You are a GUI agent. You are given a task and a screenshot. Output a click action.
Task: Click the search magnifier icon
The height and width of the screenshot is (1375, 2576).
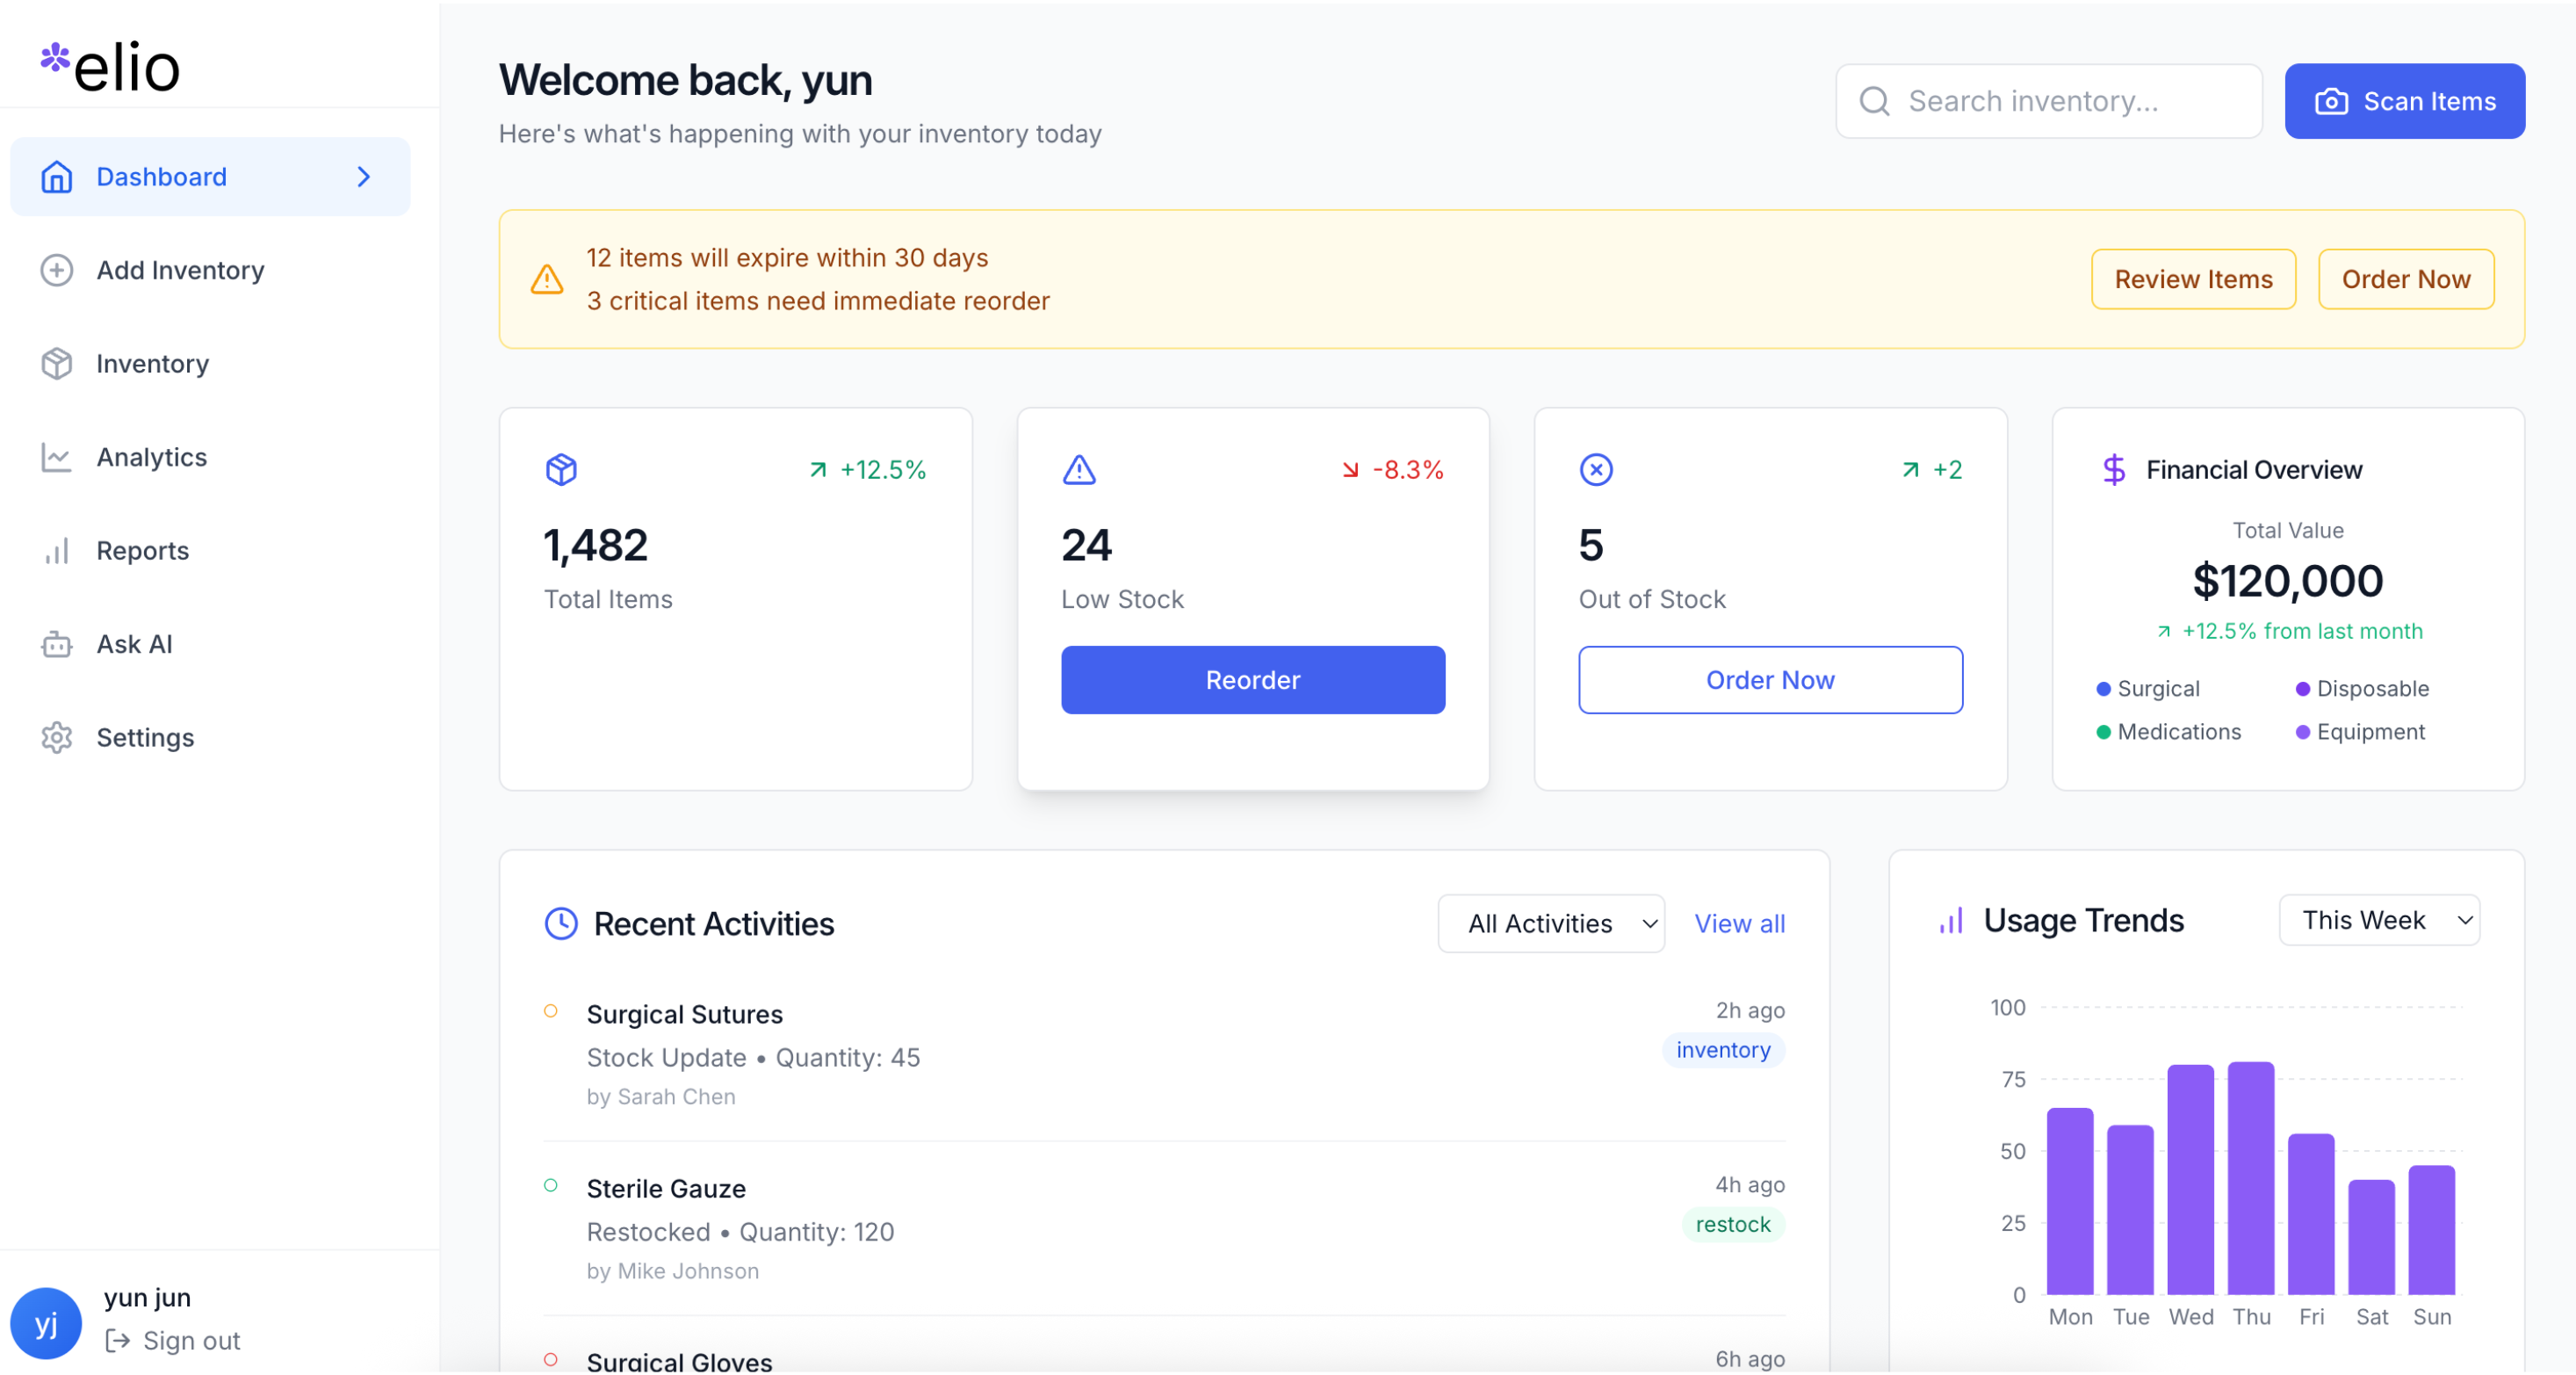click(x=1875, y=101)
